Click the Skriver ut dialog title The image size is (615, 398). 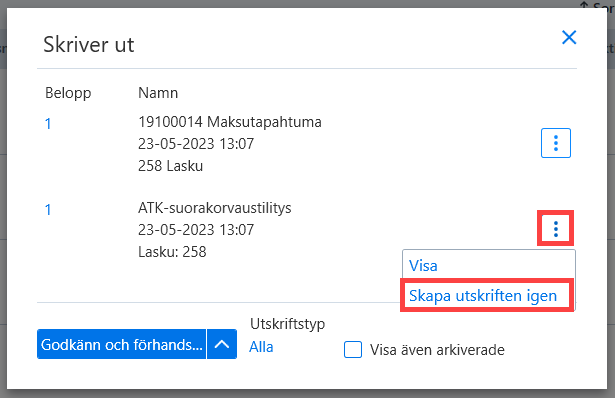coord(89,44)
